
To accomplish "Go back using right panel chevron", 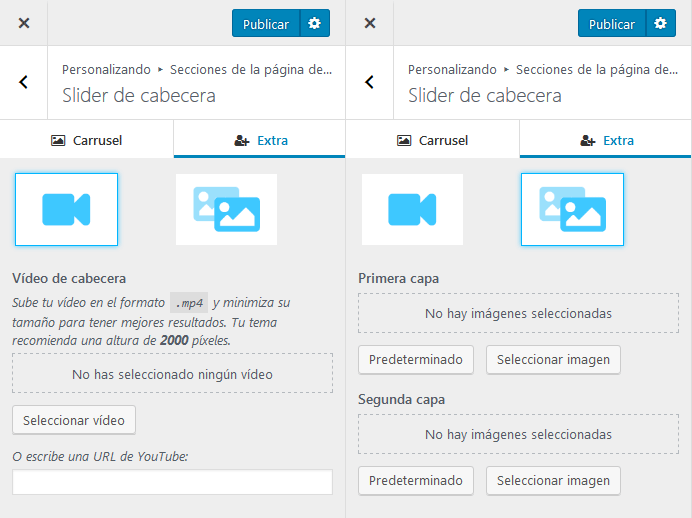I will pyautogui.click(x=370, y=82).
